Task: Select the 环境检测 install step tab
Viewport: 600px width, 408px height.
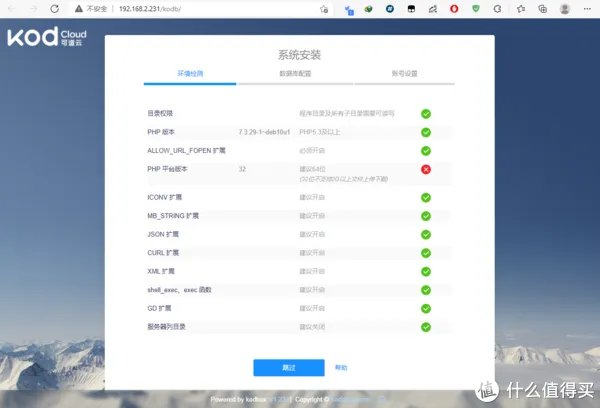Action: (190, 73)
